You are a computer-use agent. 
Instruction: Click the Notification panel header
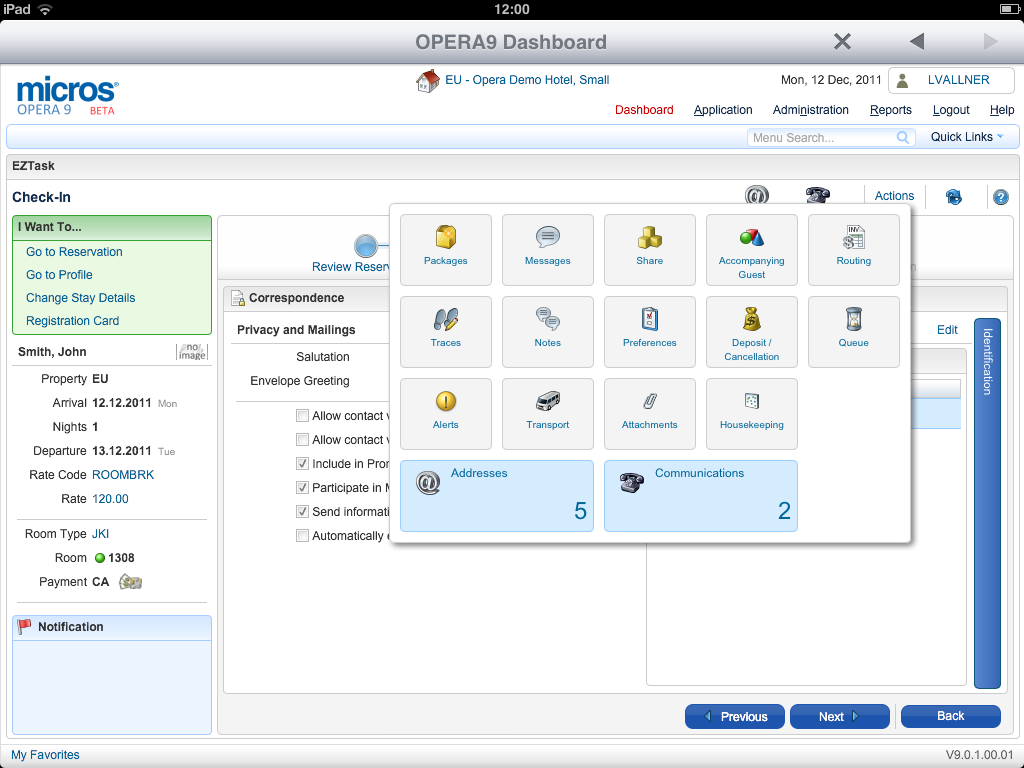click(x=112, y=627)
